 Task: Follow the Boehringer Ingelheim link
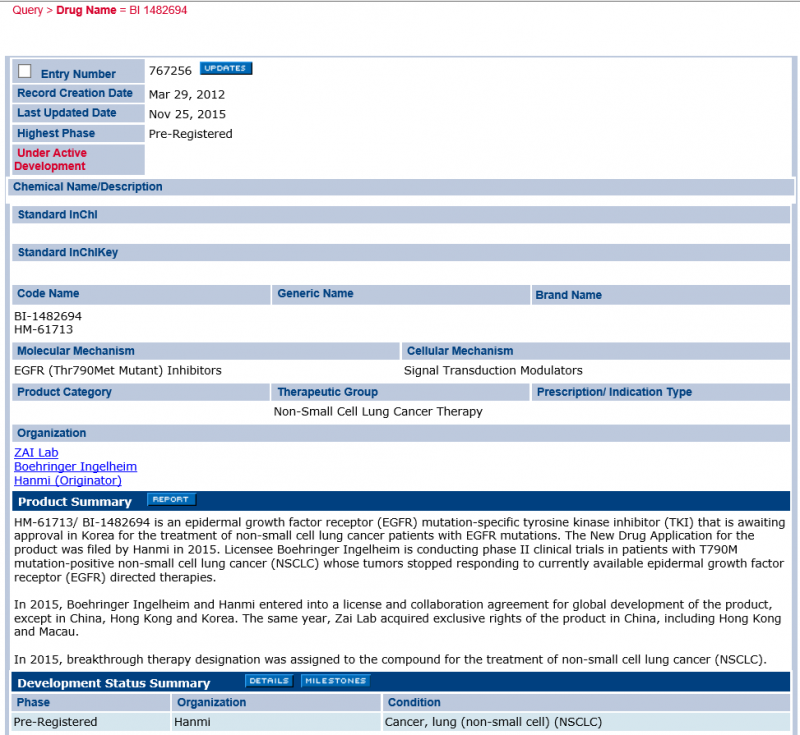click(76, 466)
